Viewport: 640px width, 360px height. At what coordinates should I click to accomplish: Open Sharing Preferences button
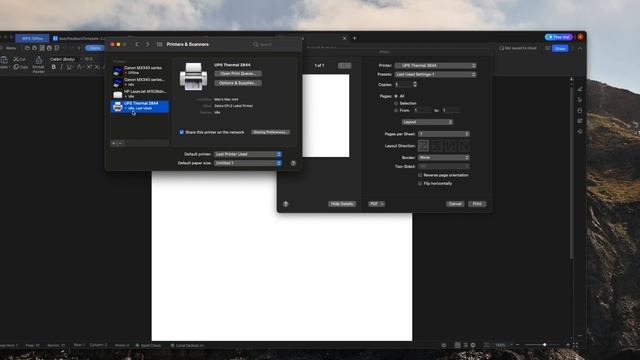click(271, 132)
